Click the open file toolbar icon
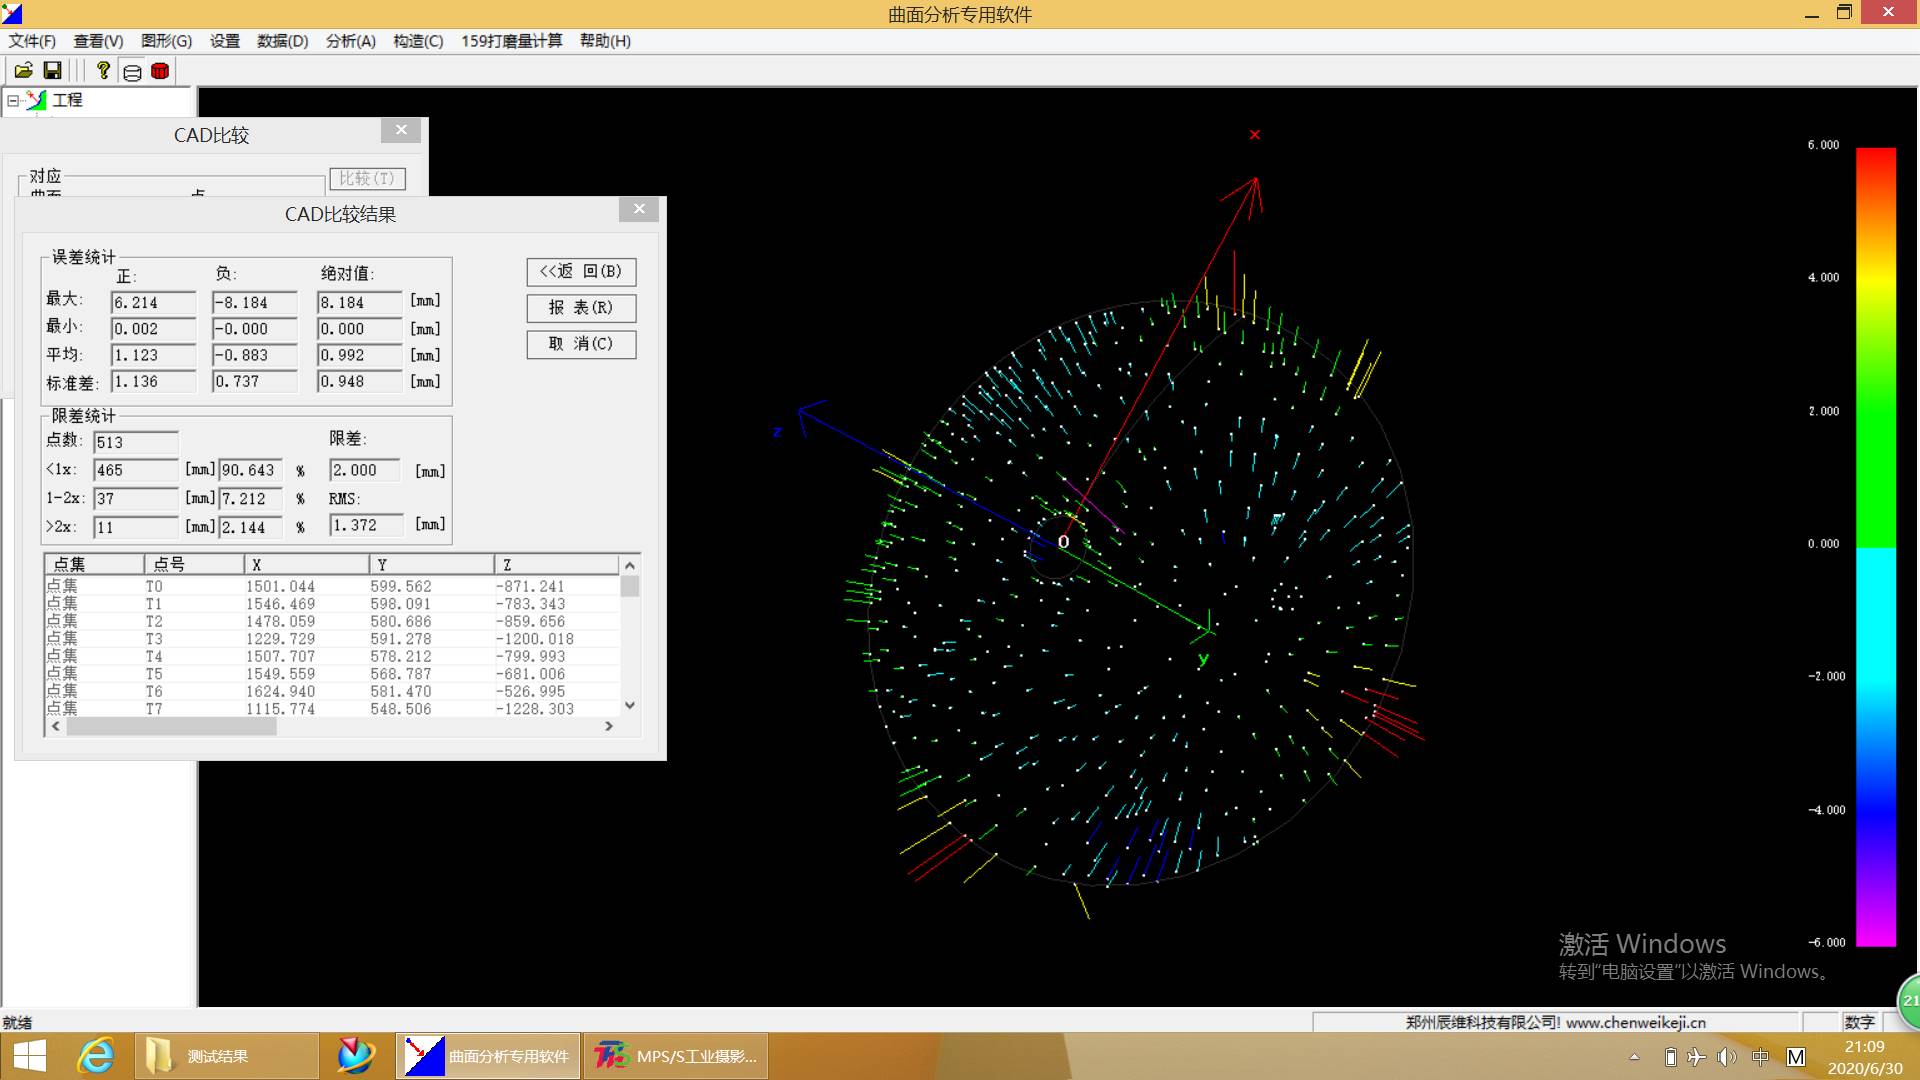Screen dimensions: 1920x1080 (x=23, y=70)
